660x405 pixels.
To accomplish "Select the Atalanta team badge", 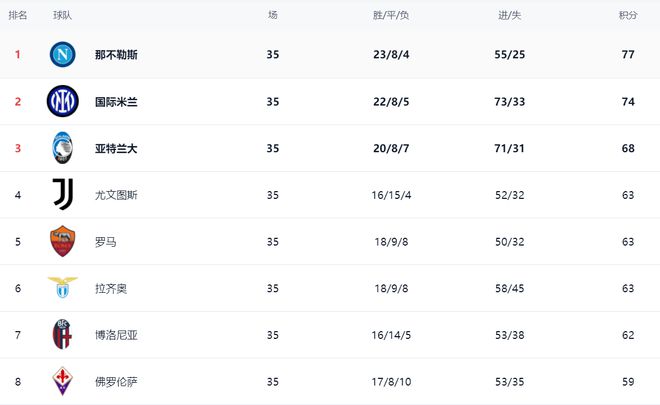I will (x=62, y=148).
